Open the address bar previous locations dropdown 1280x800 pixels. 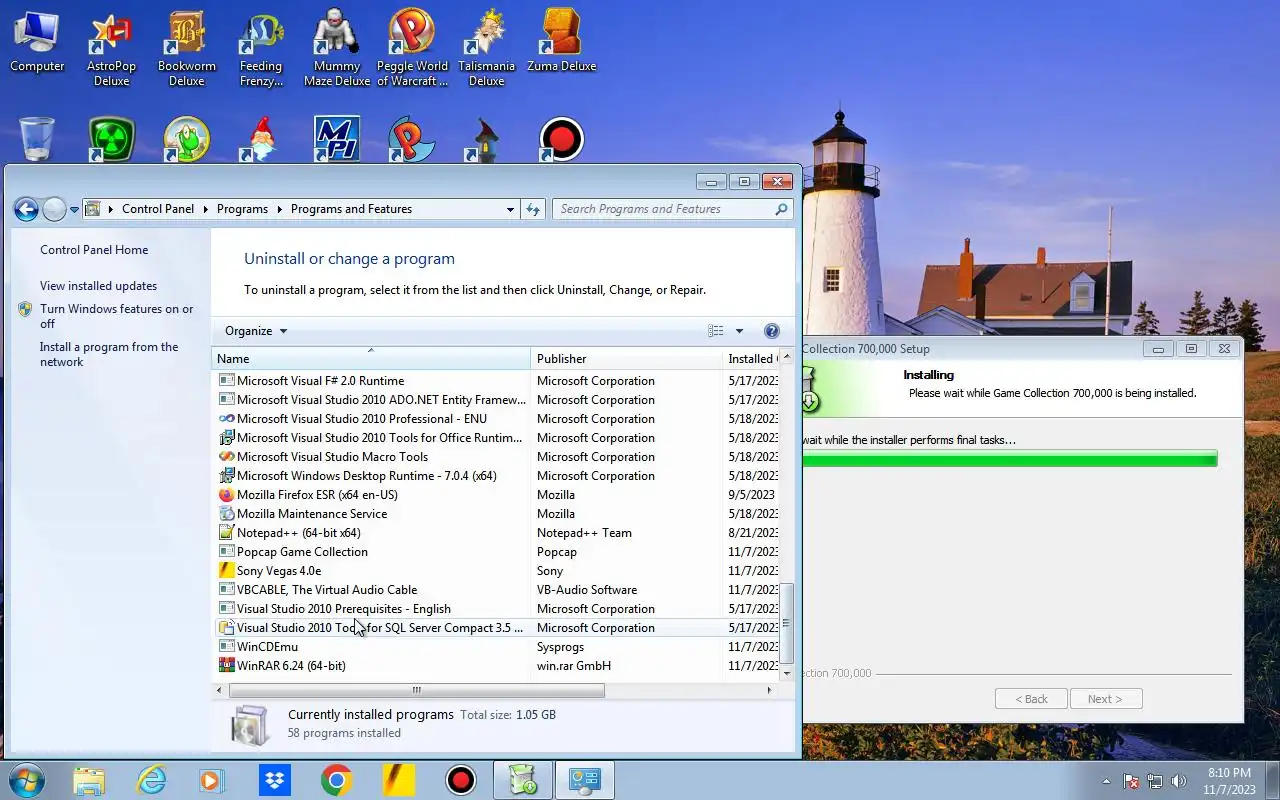pos(510,209)
